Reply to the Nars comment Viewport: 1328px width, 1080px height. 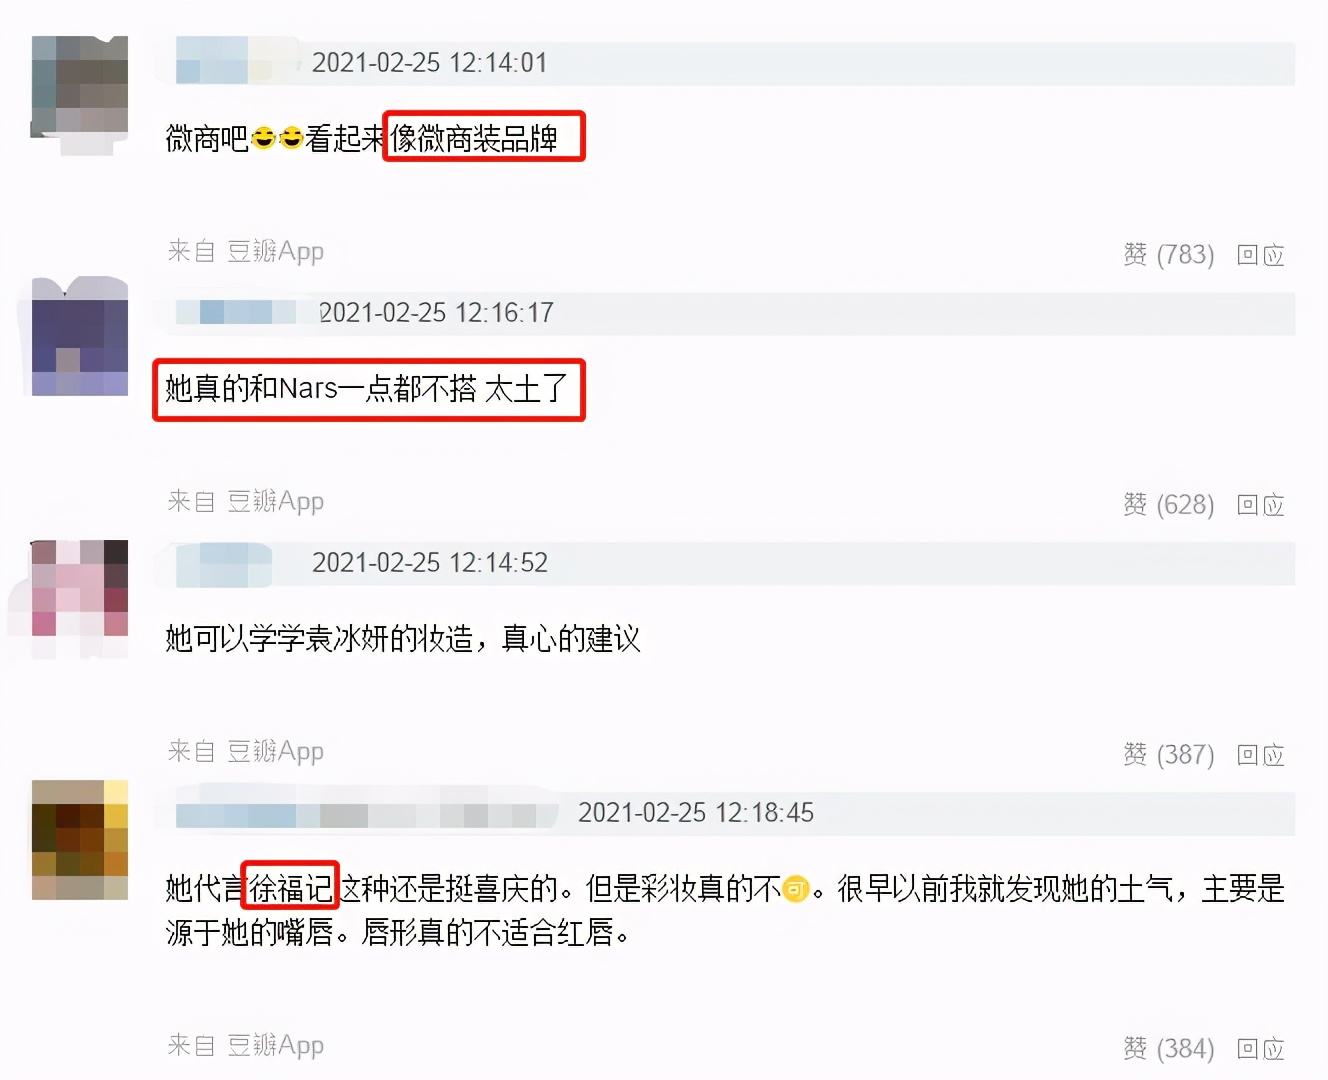coord(1260,505)
